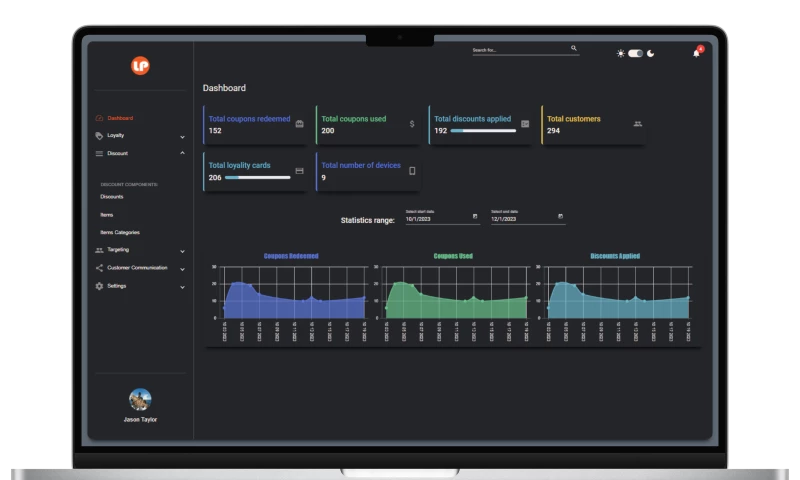
Task: Expand the Loyalty sidebar menu
Action: 182,136
